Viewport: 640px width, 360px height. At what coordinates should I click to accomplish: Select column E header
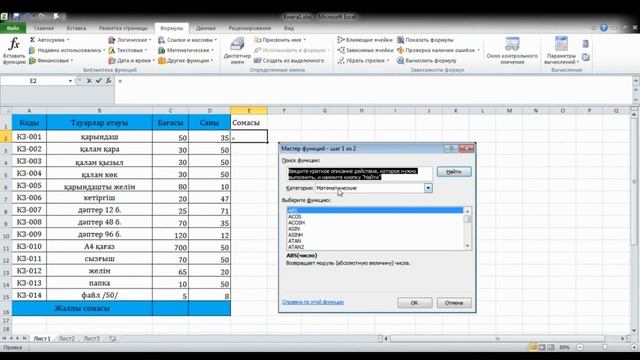click(x=249, y=111)
